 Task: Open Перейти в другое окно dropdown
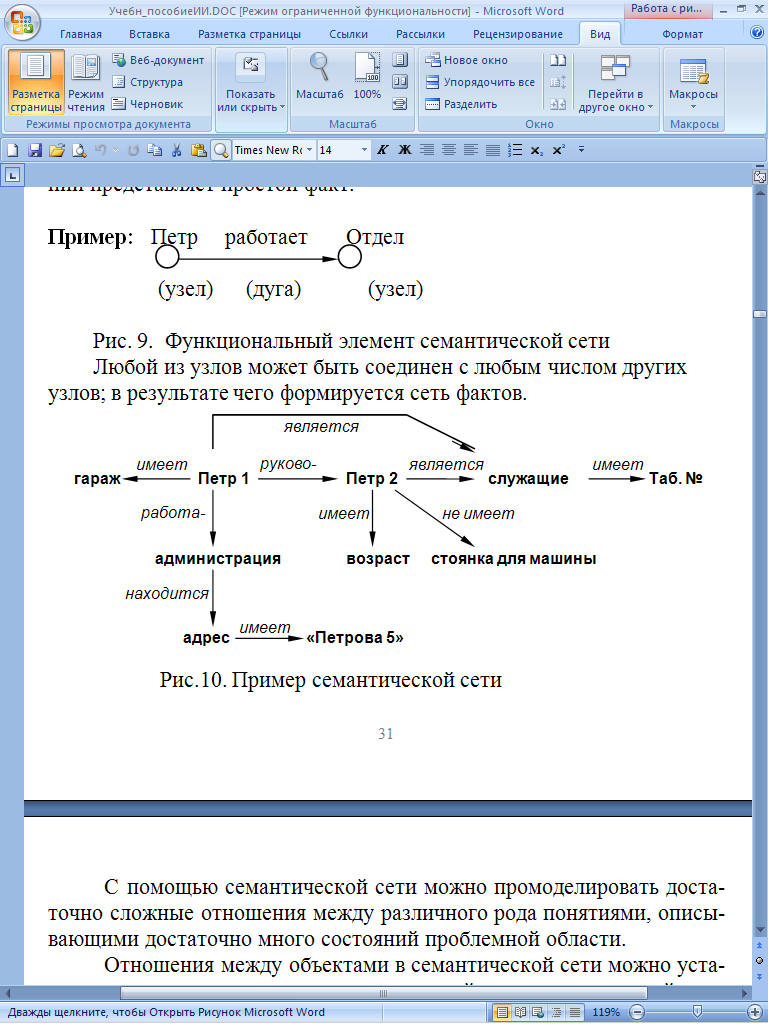click(615, 83)
